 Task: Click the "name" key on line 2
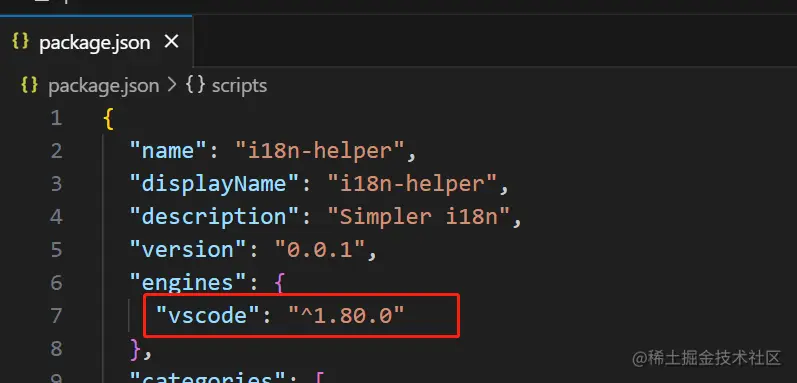pyautogui.click(x=169, y=151)
